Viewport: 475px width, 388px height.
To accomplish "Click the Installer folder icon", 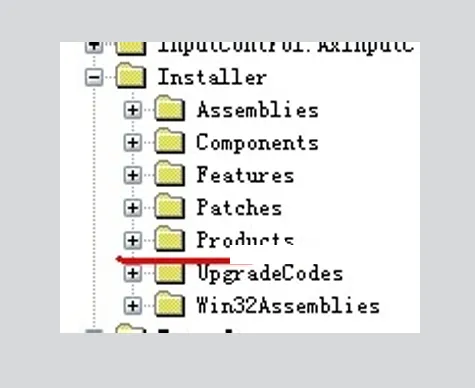I will pos(131,76).
